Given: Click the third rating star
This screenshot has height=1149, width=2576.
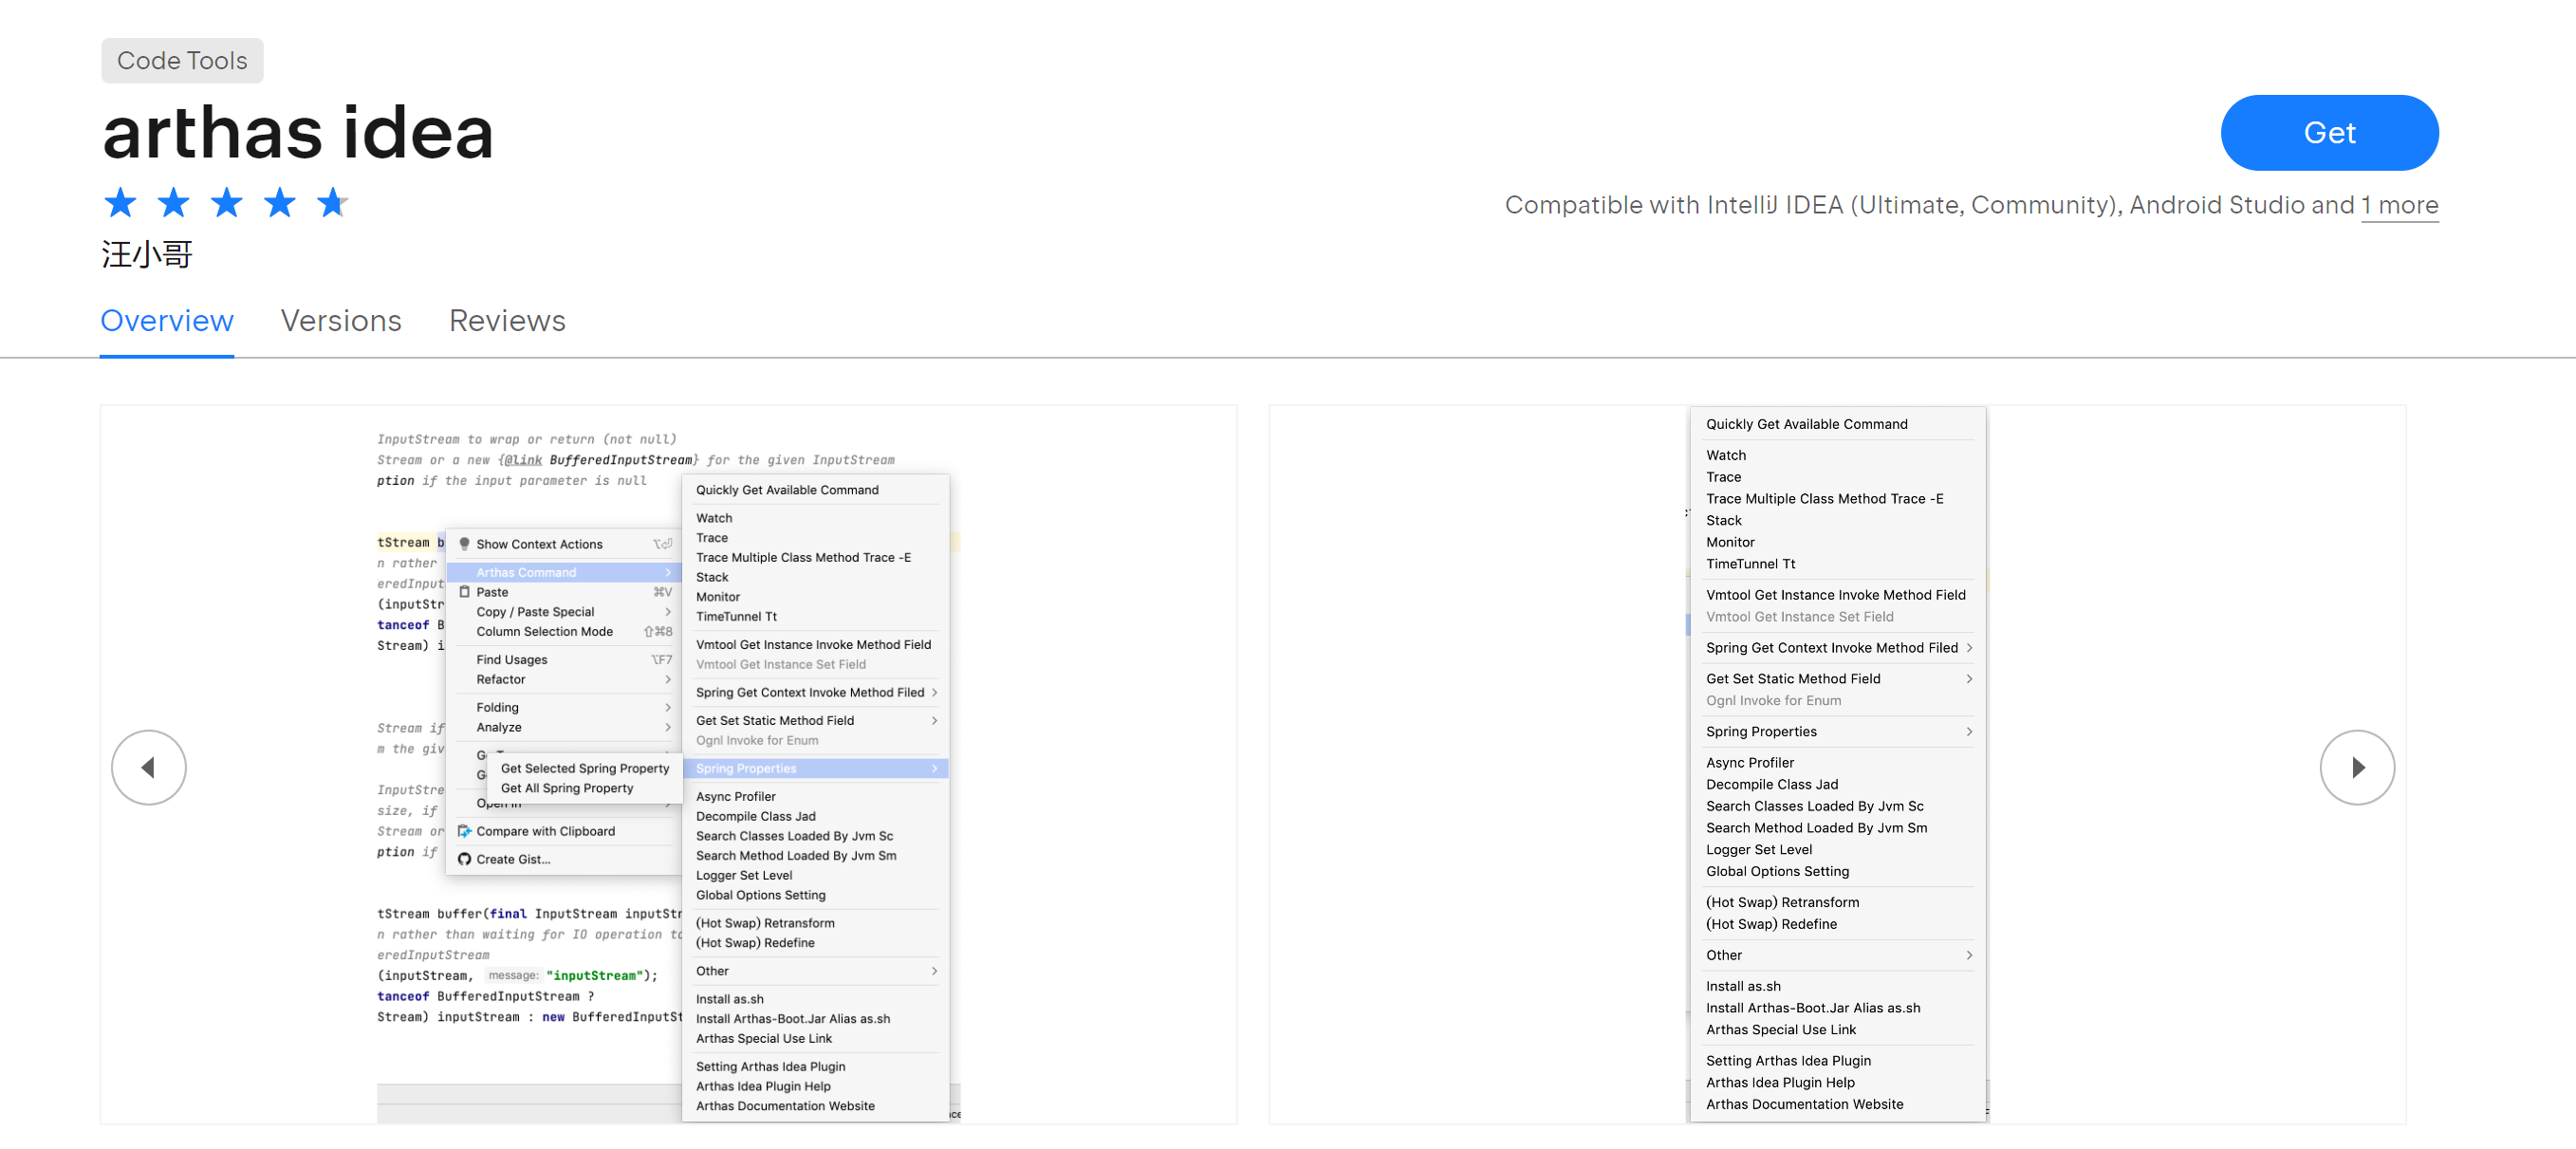Looking at the screenshot, I should (x=226, y=203).
